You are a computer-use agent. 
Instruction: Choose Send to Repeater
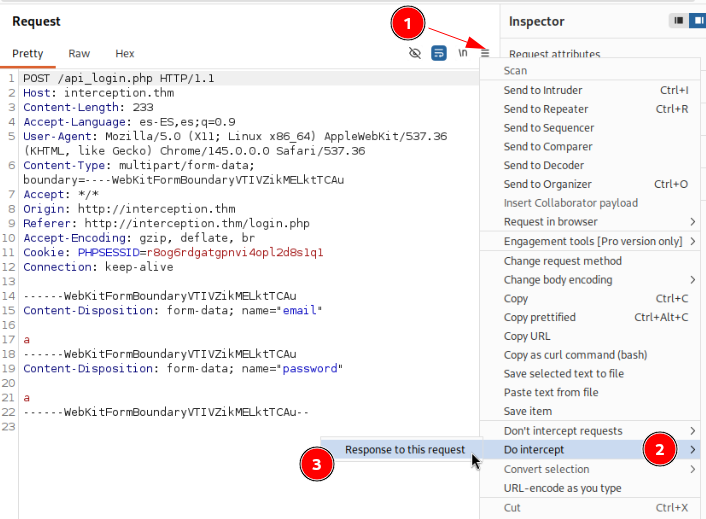(590, 109)
